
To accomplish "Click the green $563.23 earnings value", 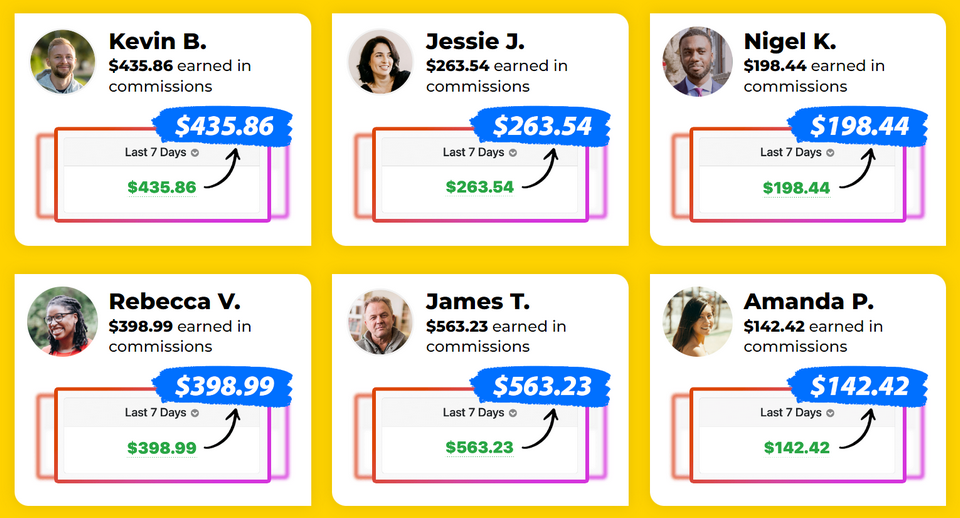I will pyautogui.click(x=480, y=447).
